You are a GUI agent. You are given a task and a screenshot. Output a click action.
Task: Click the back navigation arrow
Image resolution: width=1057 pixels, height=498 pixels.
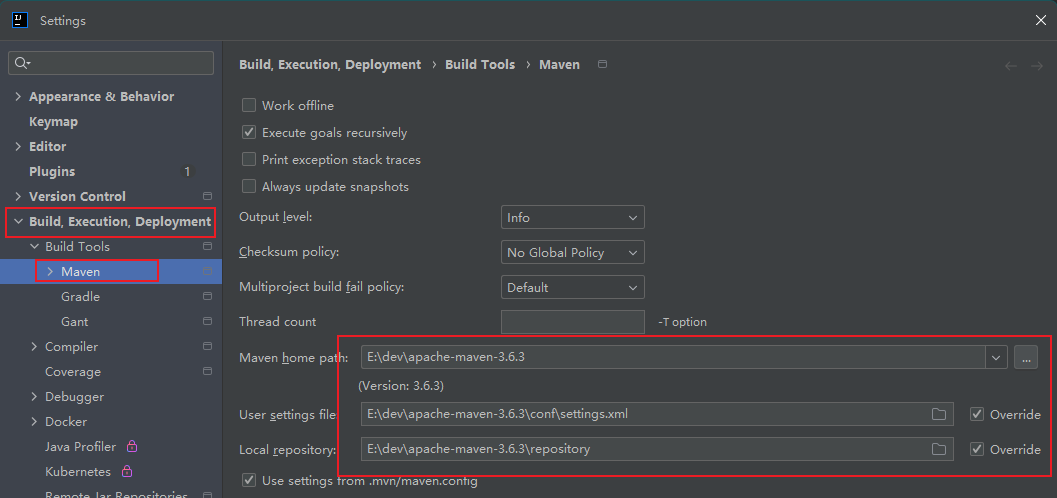coord(1010,65)
